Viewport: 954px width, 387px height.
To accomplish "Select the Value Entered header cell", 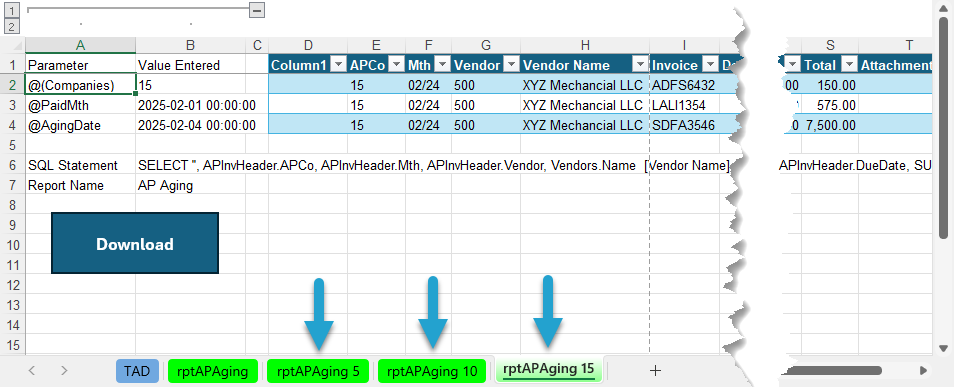I will [190, 64].
